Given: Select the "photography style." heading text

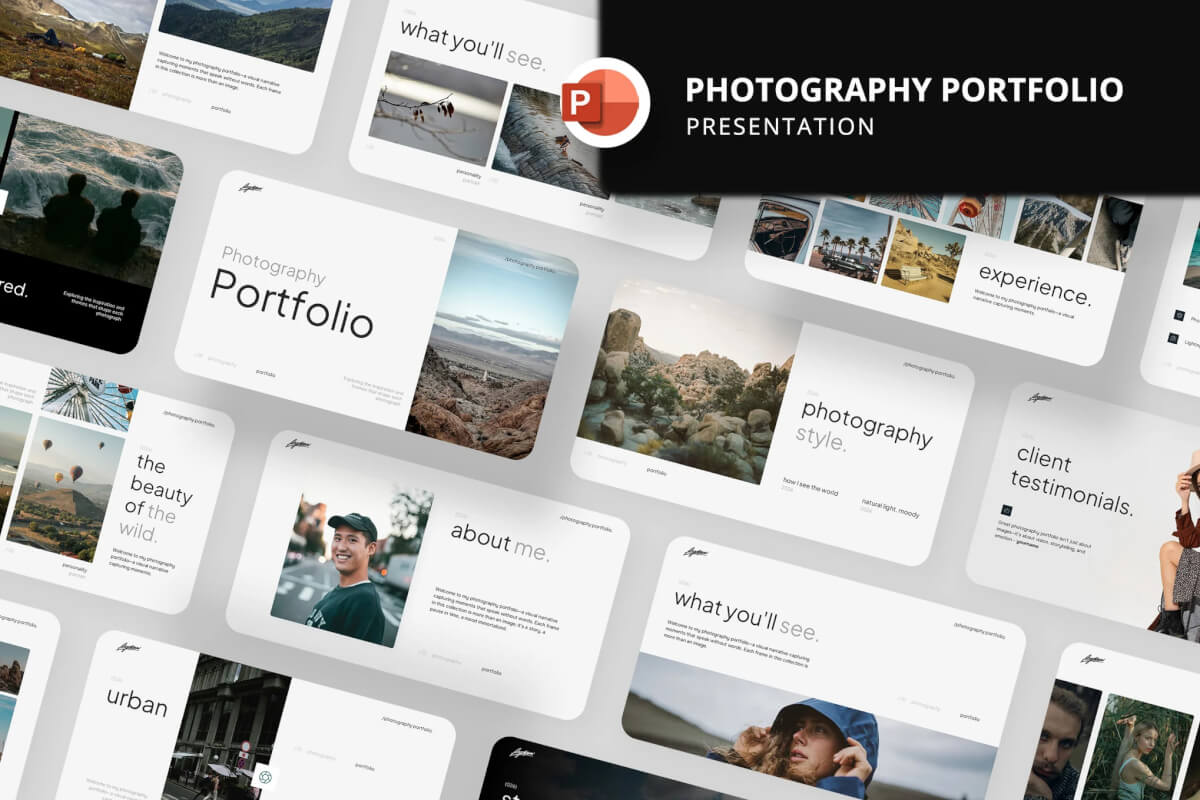Looking at the screenshot, I should (x=865, y=424).
